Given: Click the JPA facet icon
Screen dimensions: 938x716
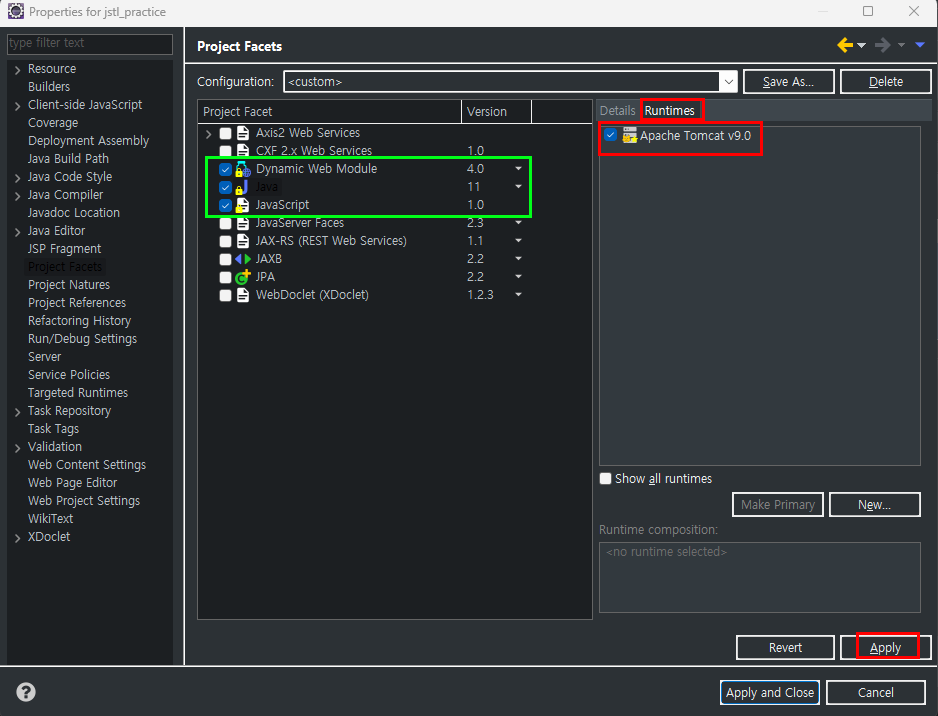Looking at the screenshot, I should click(x=242, y=277).
